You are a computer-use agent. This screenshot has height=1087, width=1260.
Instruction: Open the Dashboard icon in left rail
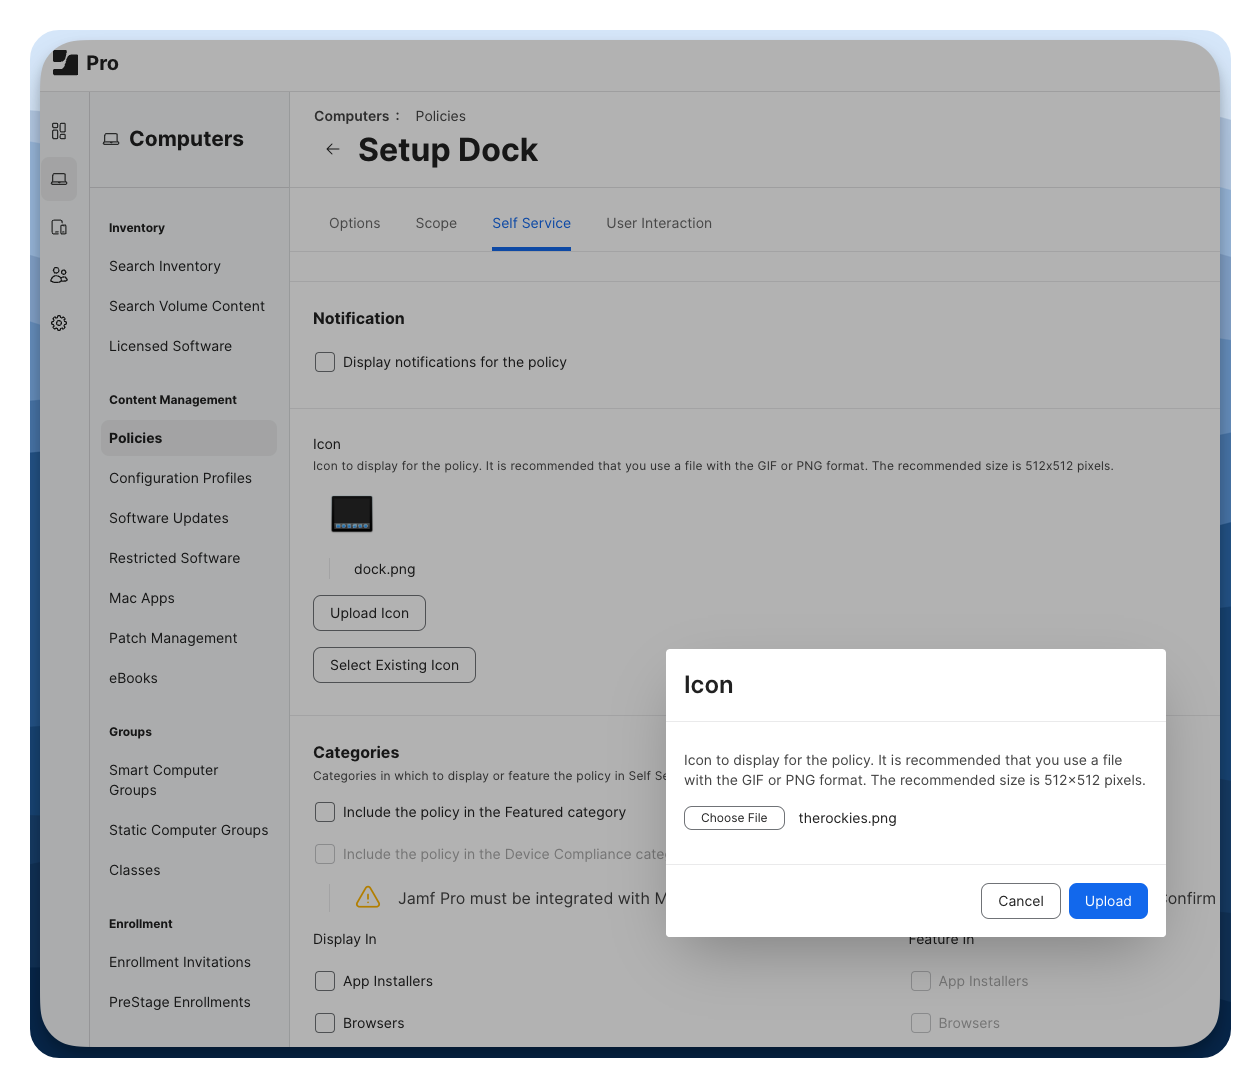(x=59, y=131)
